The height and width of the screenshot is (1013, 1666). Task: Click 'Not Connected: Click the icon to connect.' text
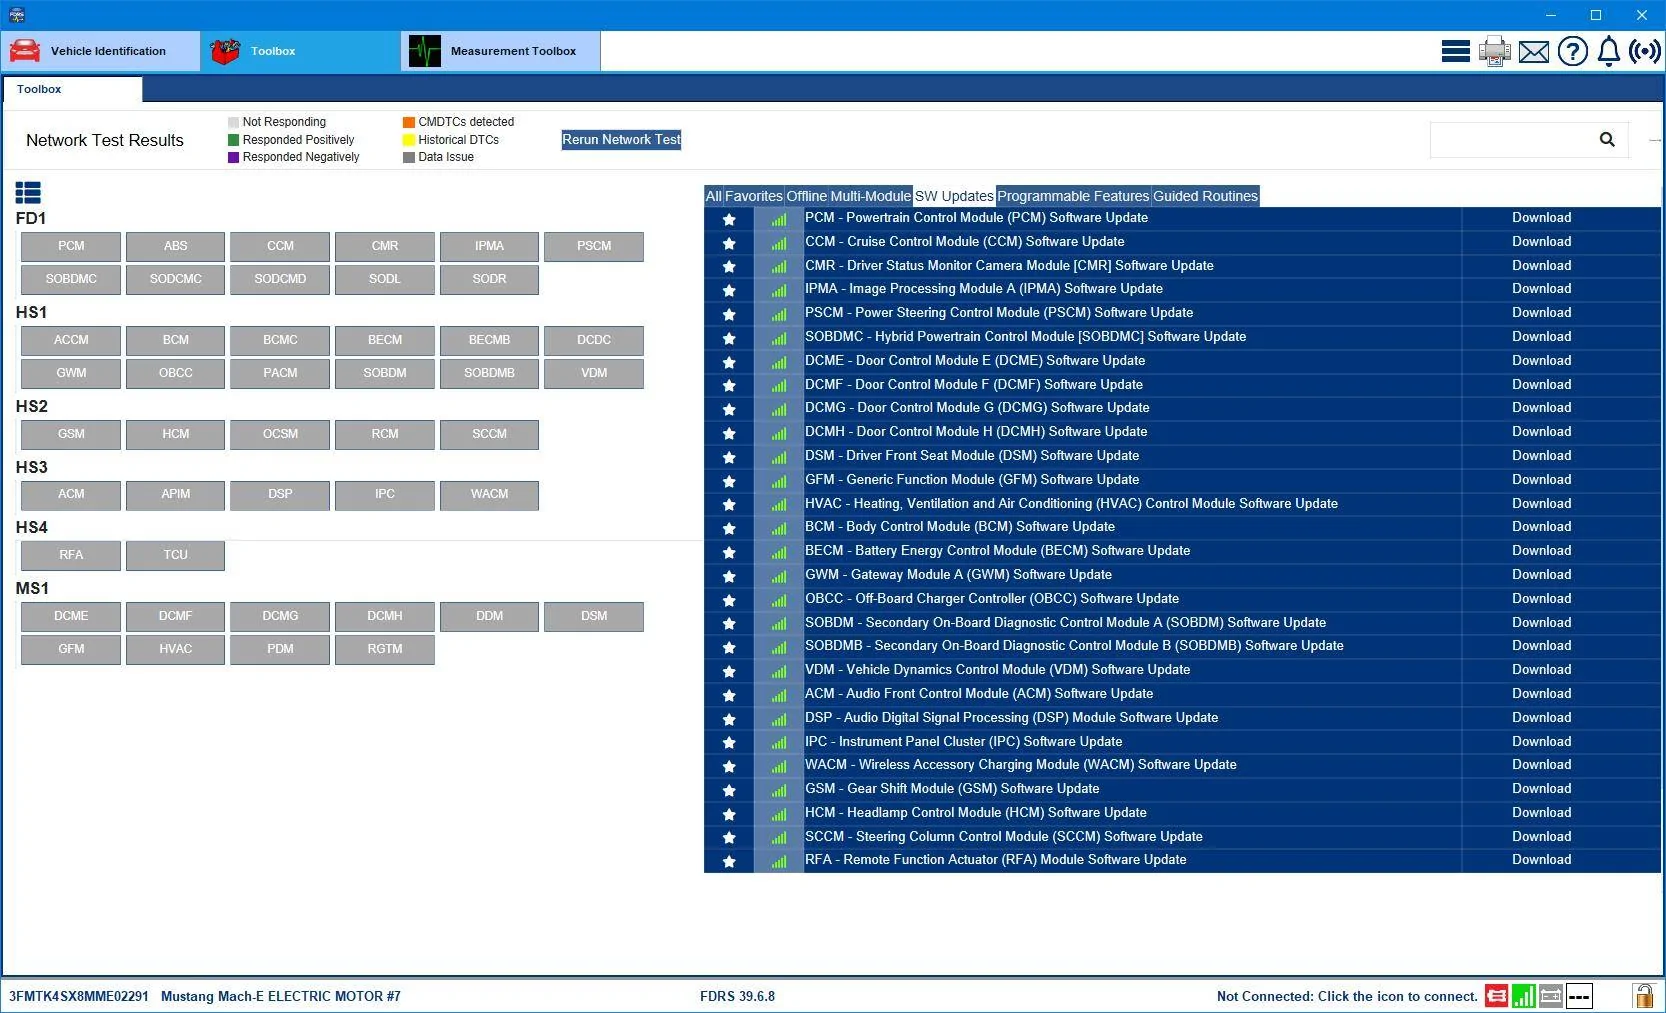click(x=1347, y=997)
